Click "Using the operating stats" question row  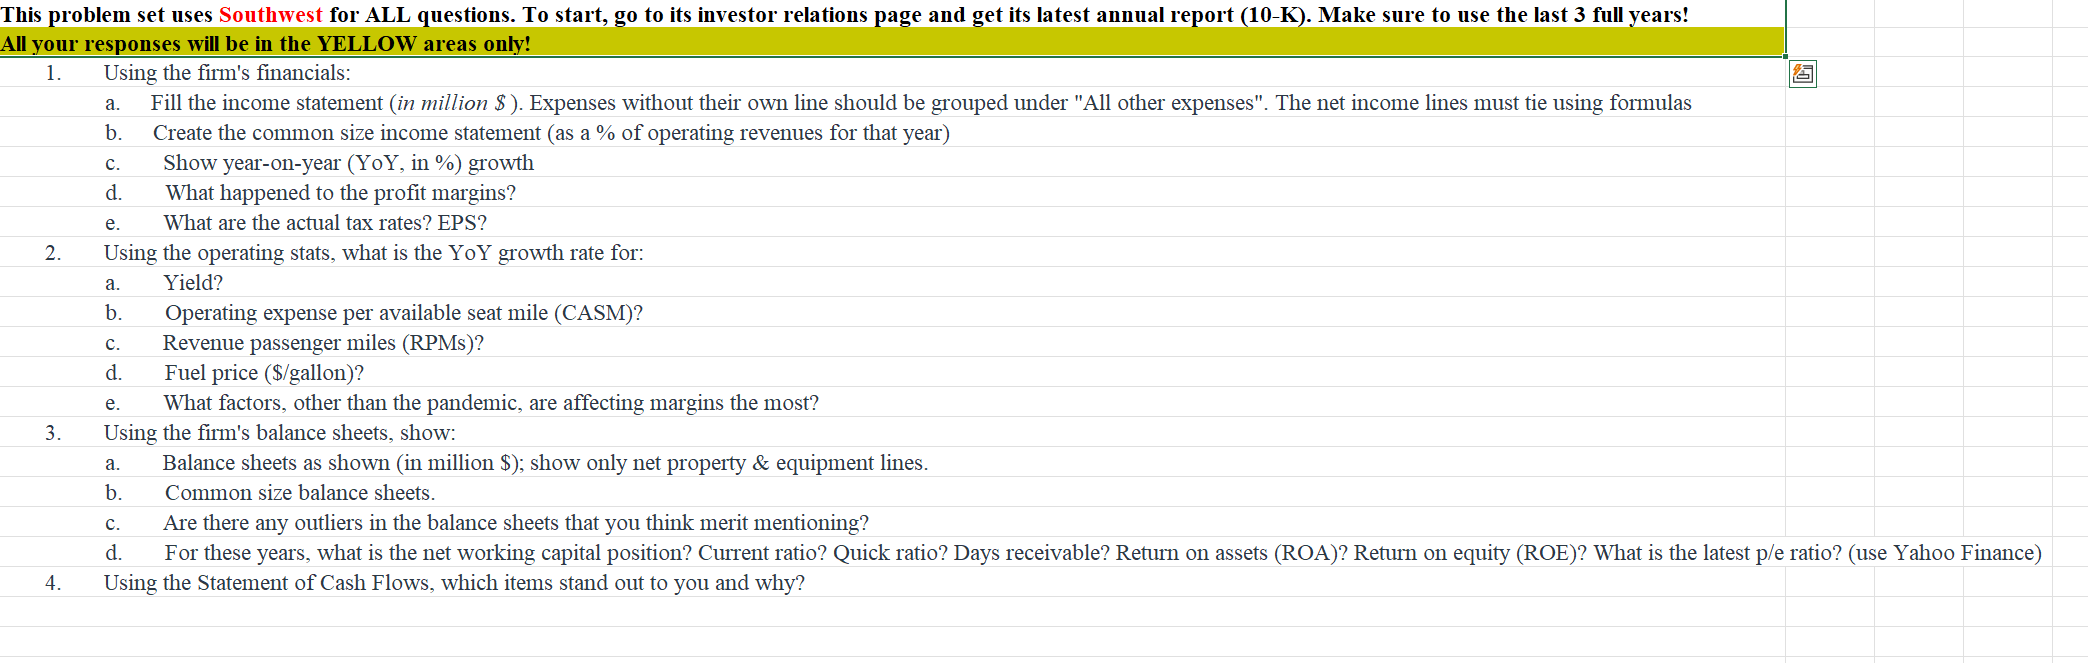pyautogui.click(x=374, y=253)
